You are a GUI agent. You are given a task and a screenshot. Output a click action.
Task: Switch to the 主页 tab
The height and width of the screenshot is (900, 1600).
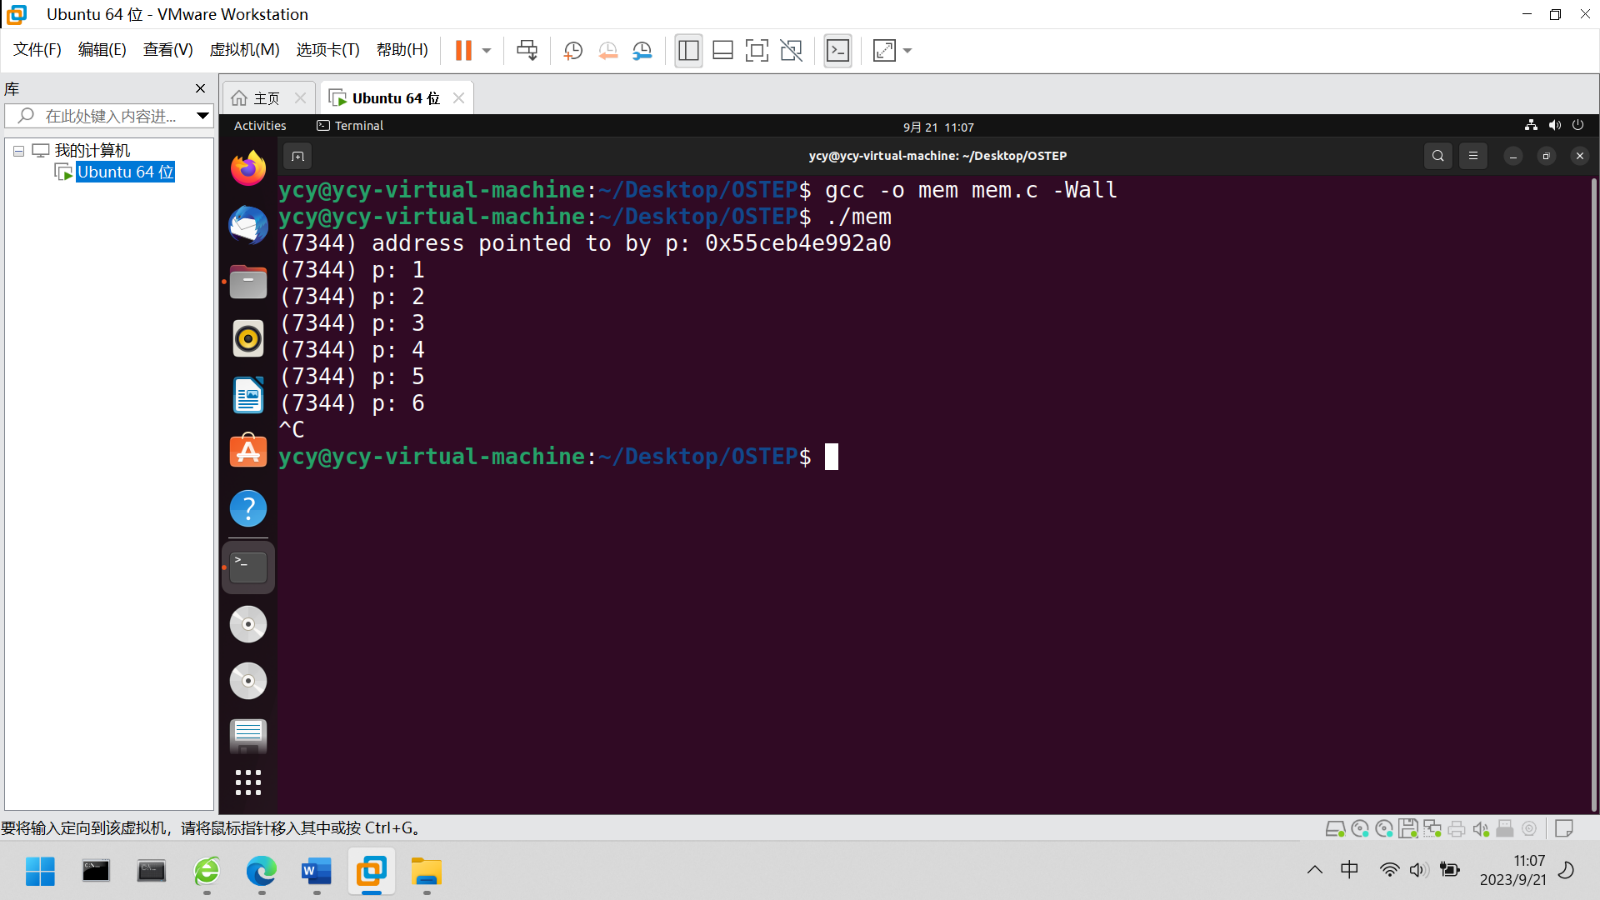click(x=267, y=97)
